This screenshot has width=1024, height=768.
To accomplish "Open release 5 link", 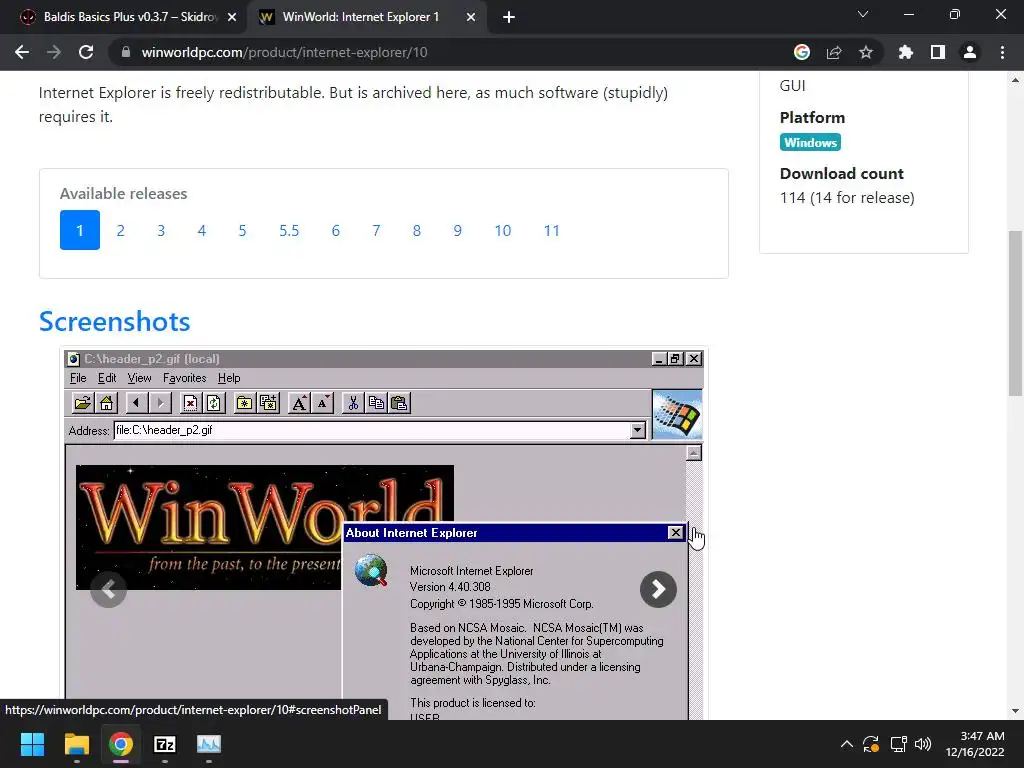I will [242, 230].
